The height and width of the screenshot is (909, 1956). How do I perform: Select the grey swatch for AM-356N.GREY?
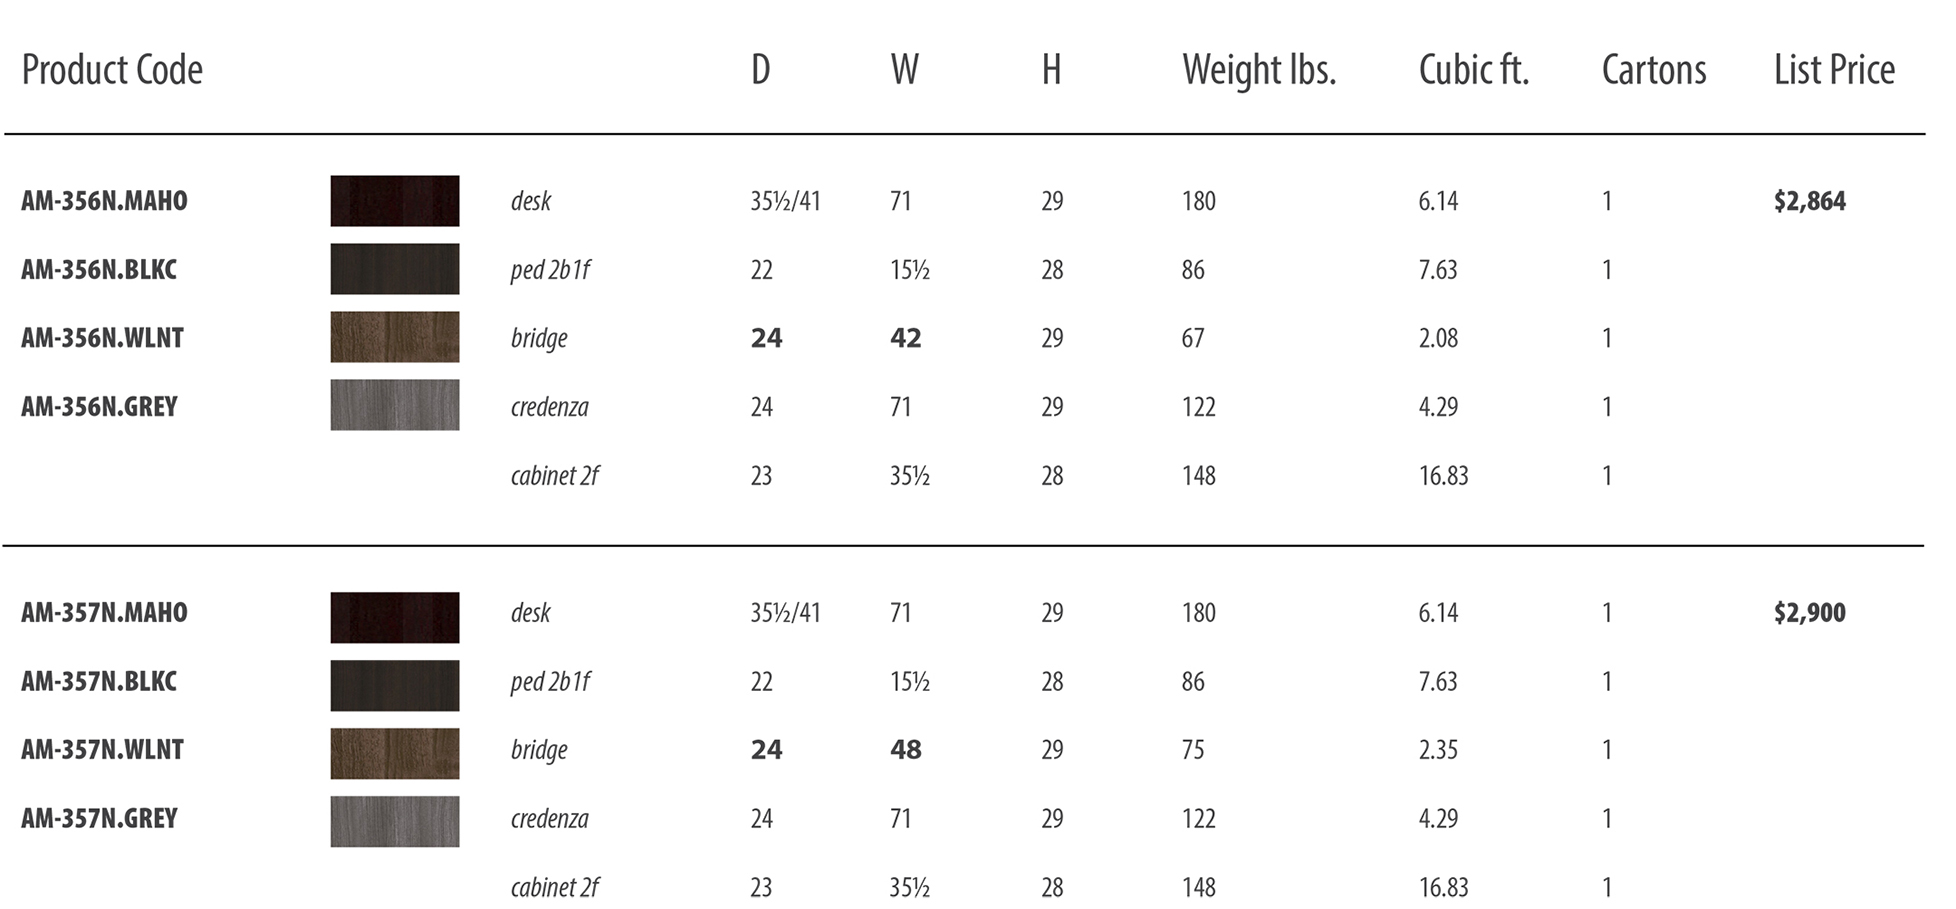395,405
